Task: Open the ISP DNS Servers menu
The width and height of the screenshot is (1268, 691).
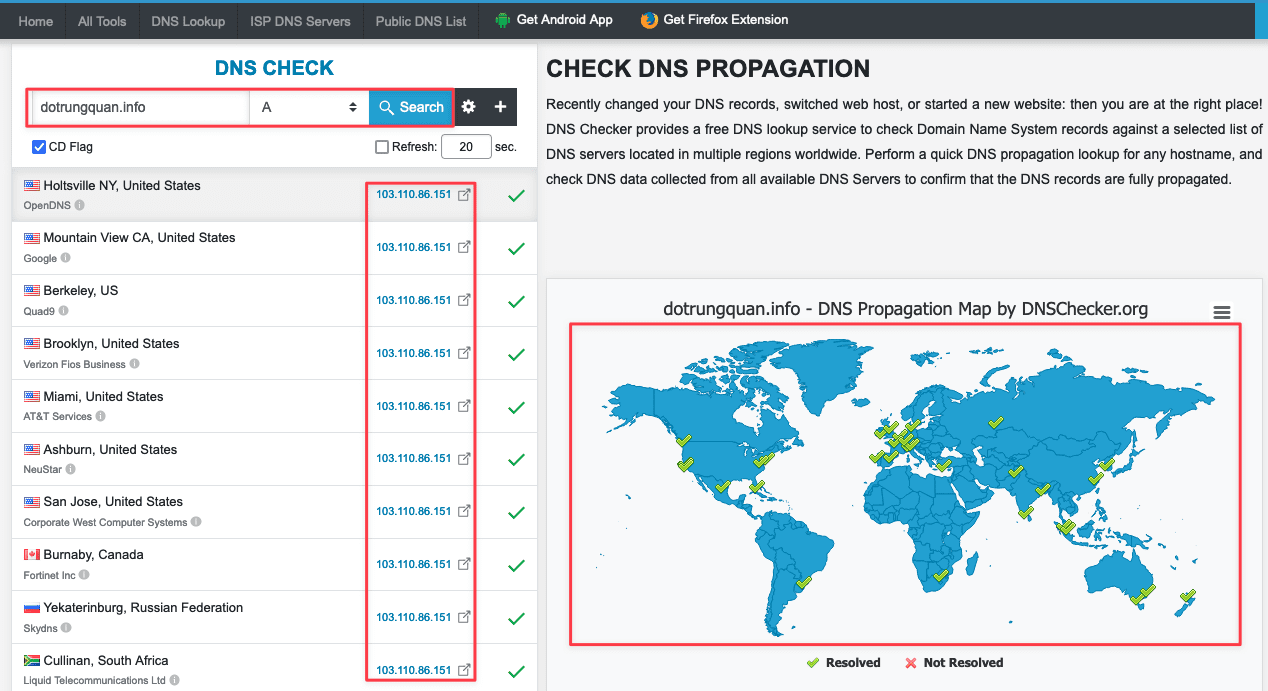Action: [300, 21]
